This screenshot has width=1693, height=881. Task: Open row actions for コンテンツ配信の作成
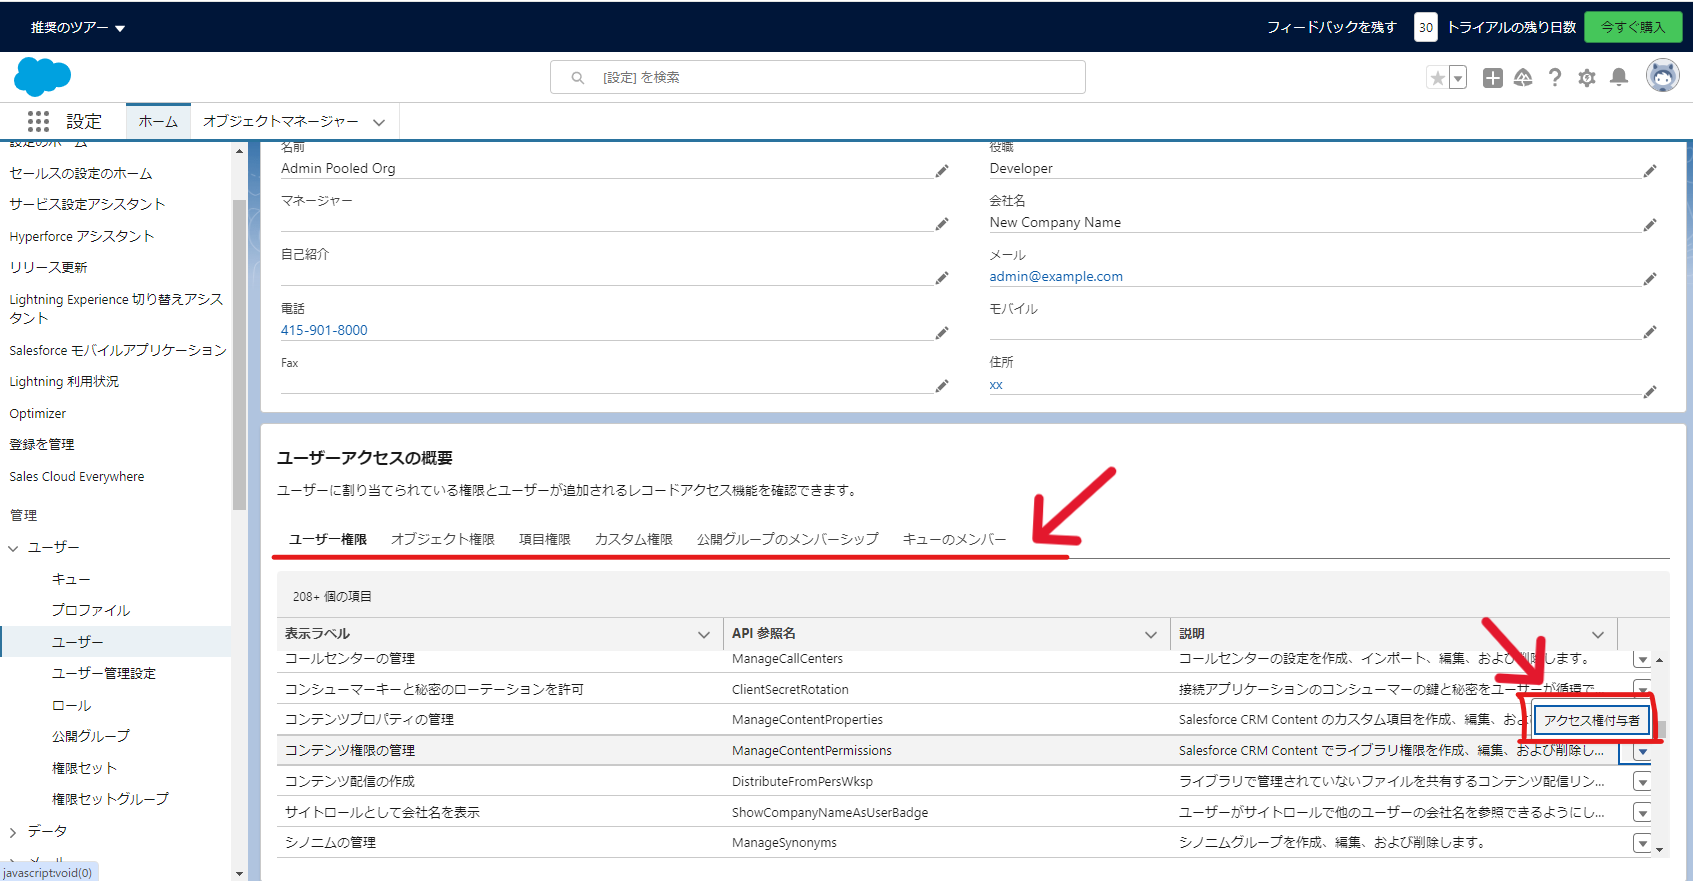point(1642,782)
